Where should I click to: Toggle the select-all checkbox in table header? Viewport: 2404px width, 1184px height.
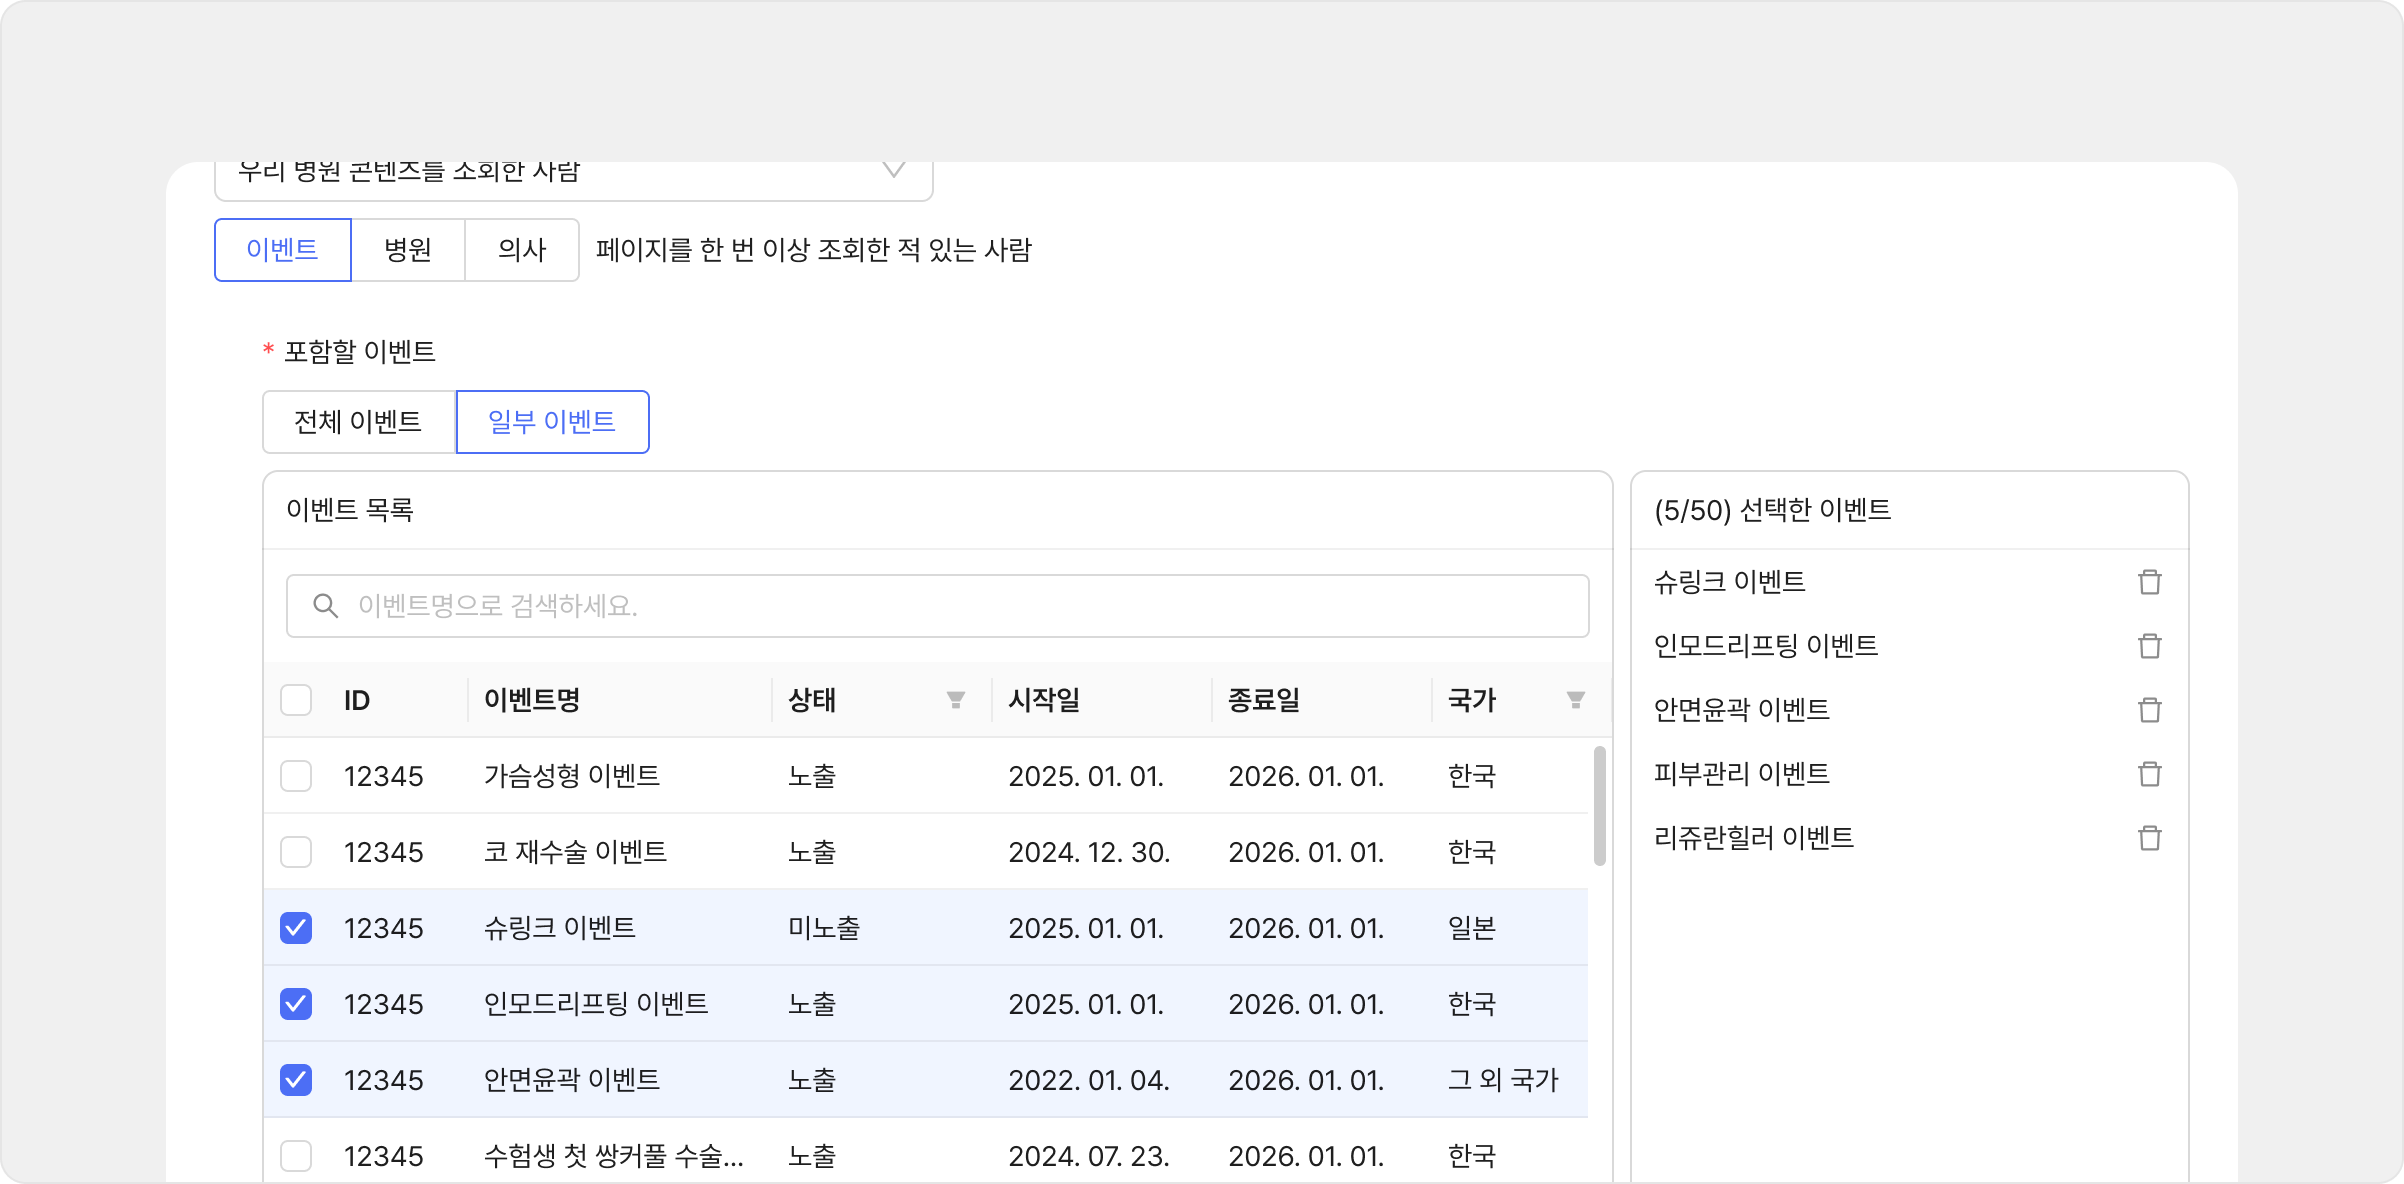point(296,700)
